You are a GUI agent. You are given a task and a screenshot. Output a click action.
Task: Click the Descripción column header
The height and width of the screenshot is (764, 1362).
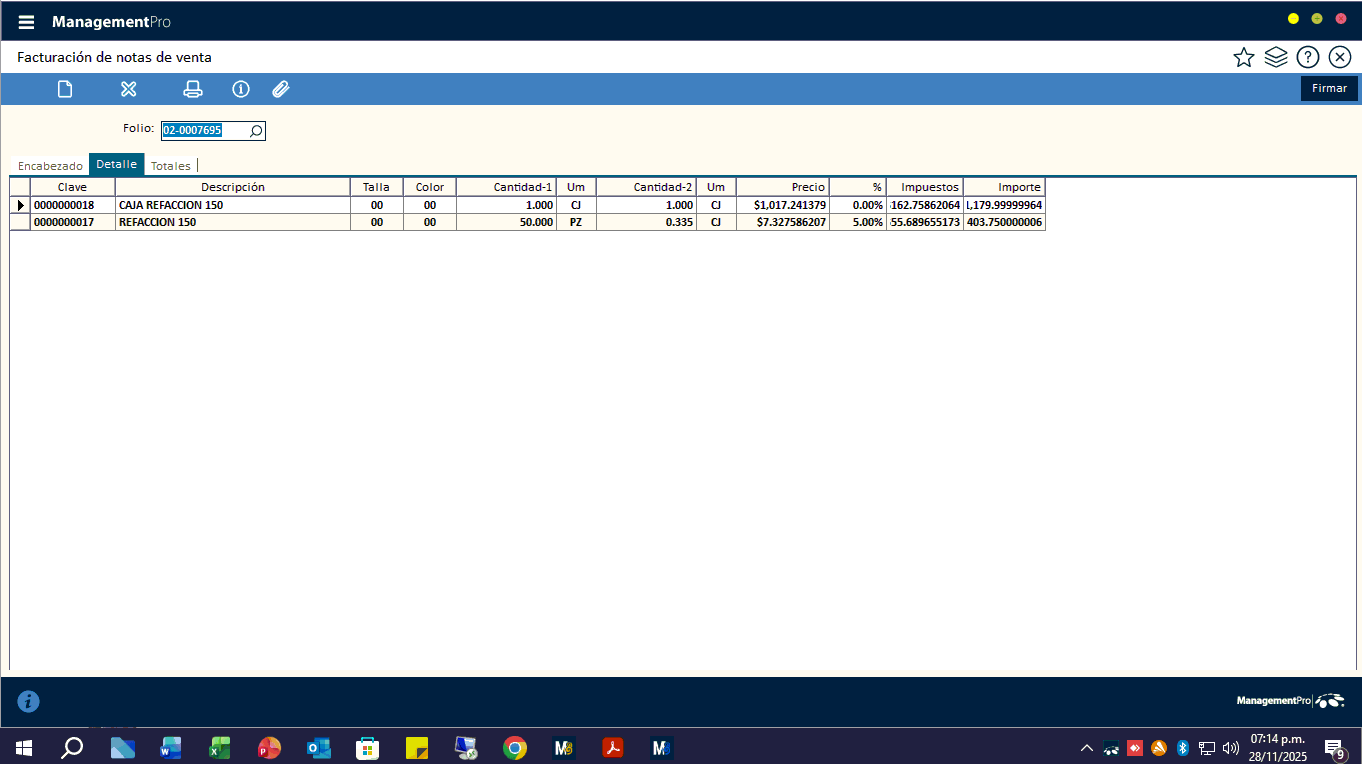[232, 187]
